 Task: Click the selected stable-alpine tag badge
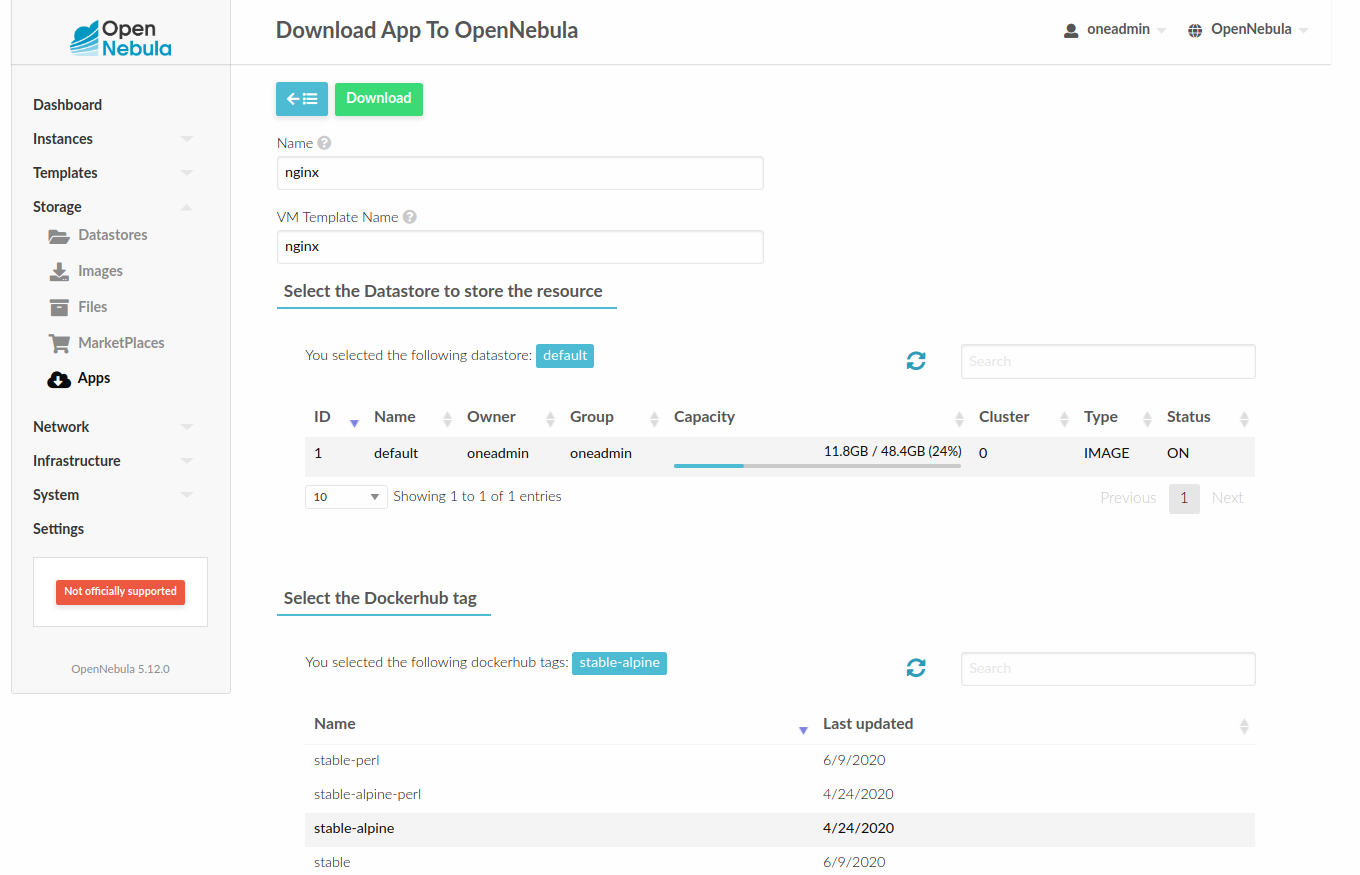(619, 663)
